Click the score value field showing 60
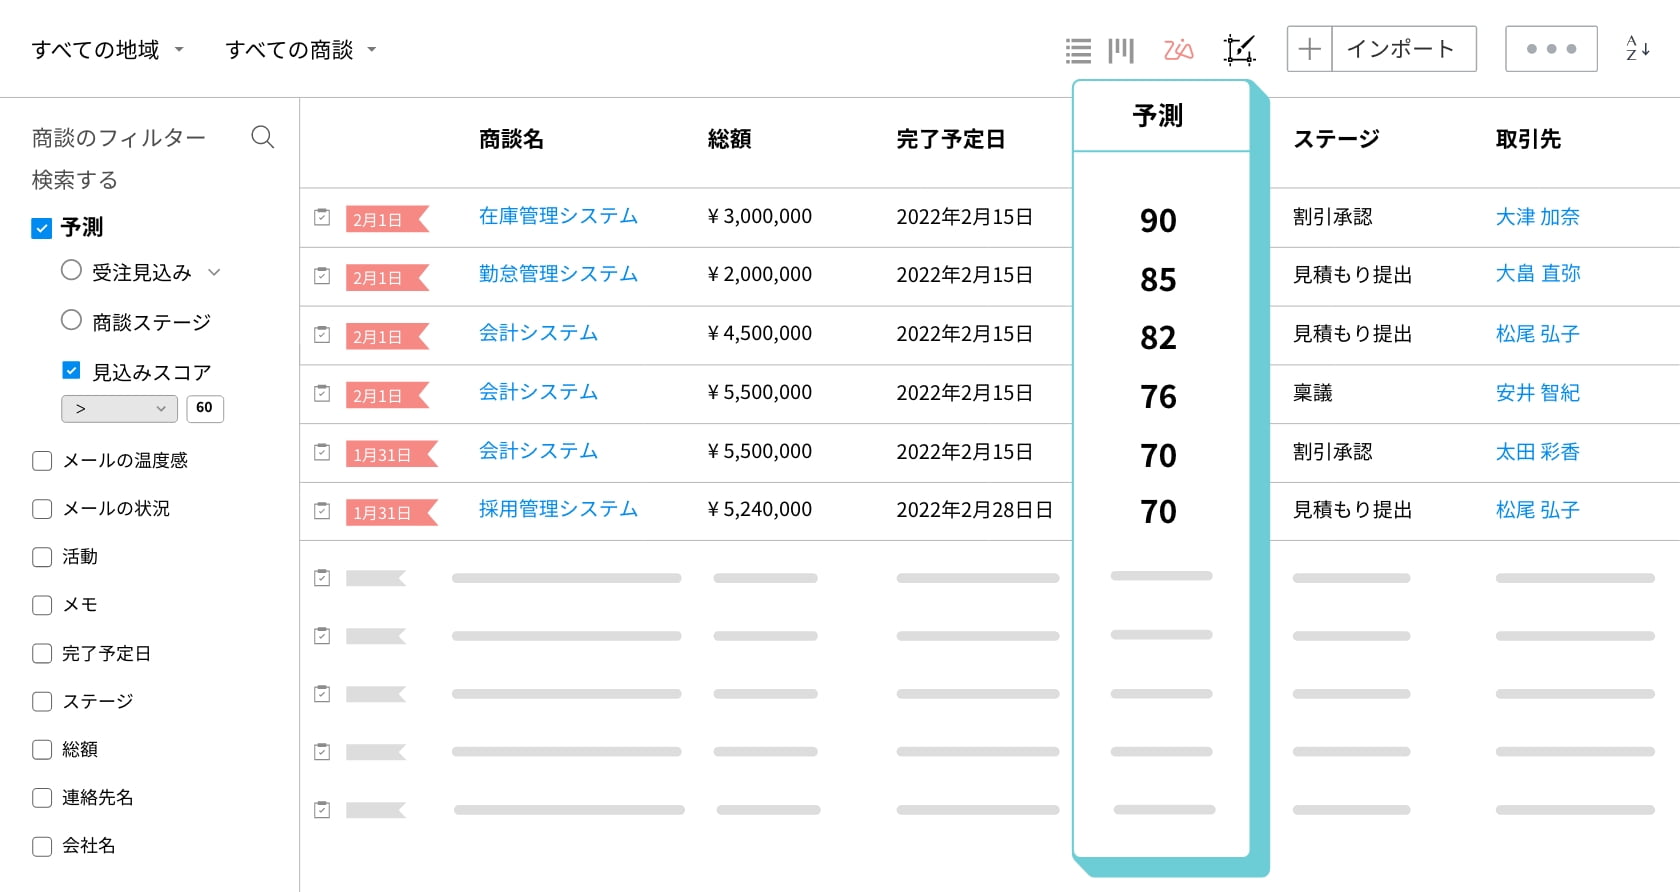 tap(205, 408)
